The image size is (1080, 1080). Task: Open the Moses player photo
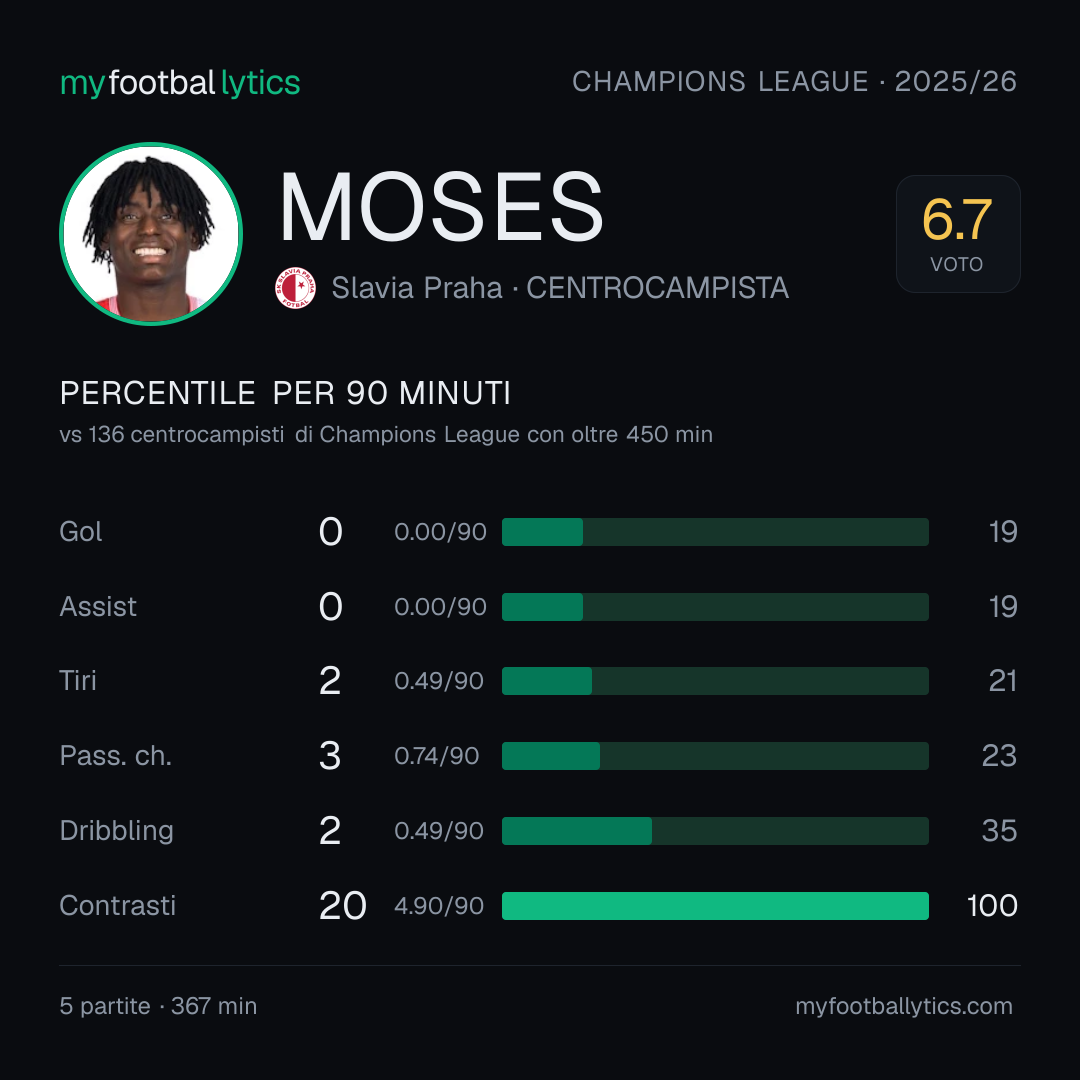pyautogui.click(x=151, y=233)
